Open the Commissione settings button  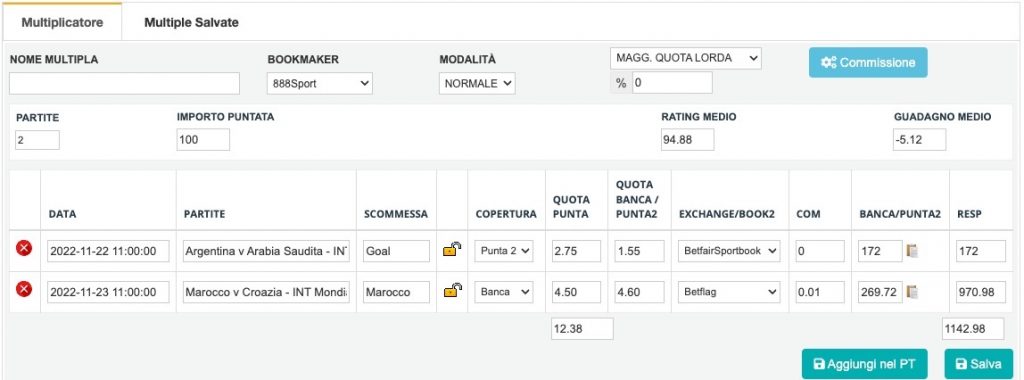point(868,63)
